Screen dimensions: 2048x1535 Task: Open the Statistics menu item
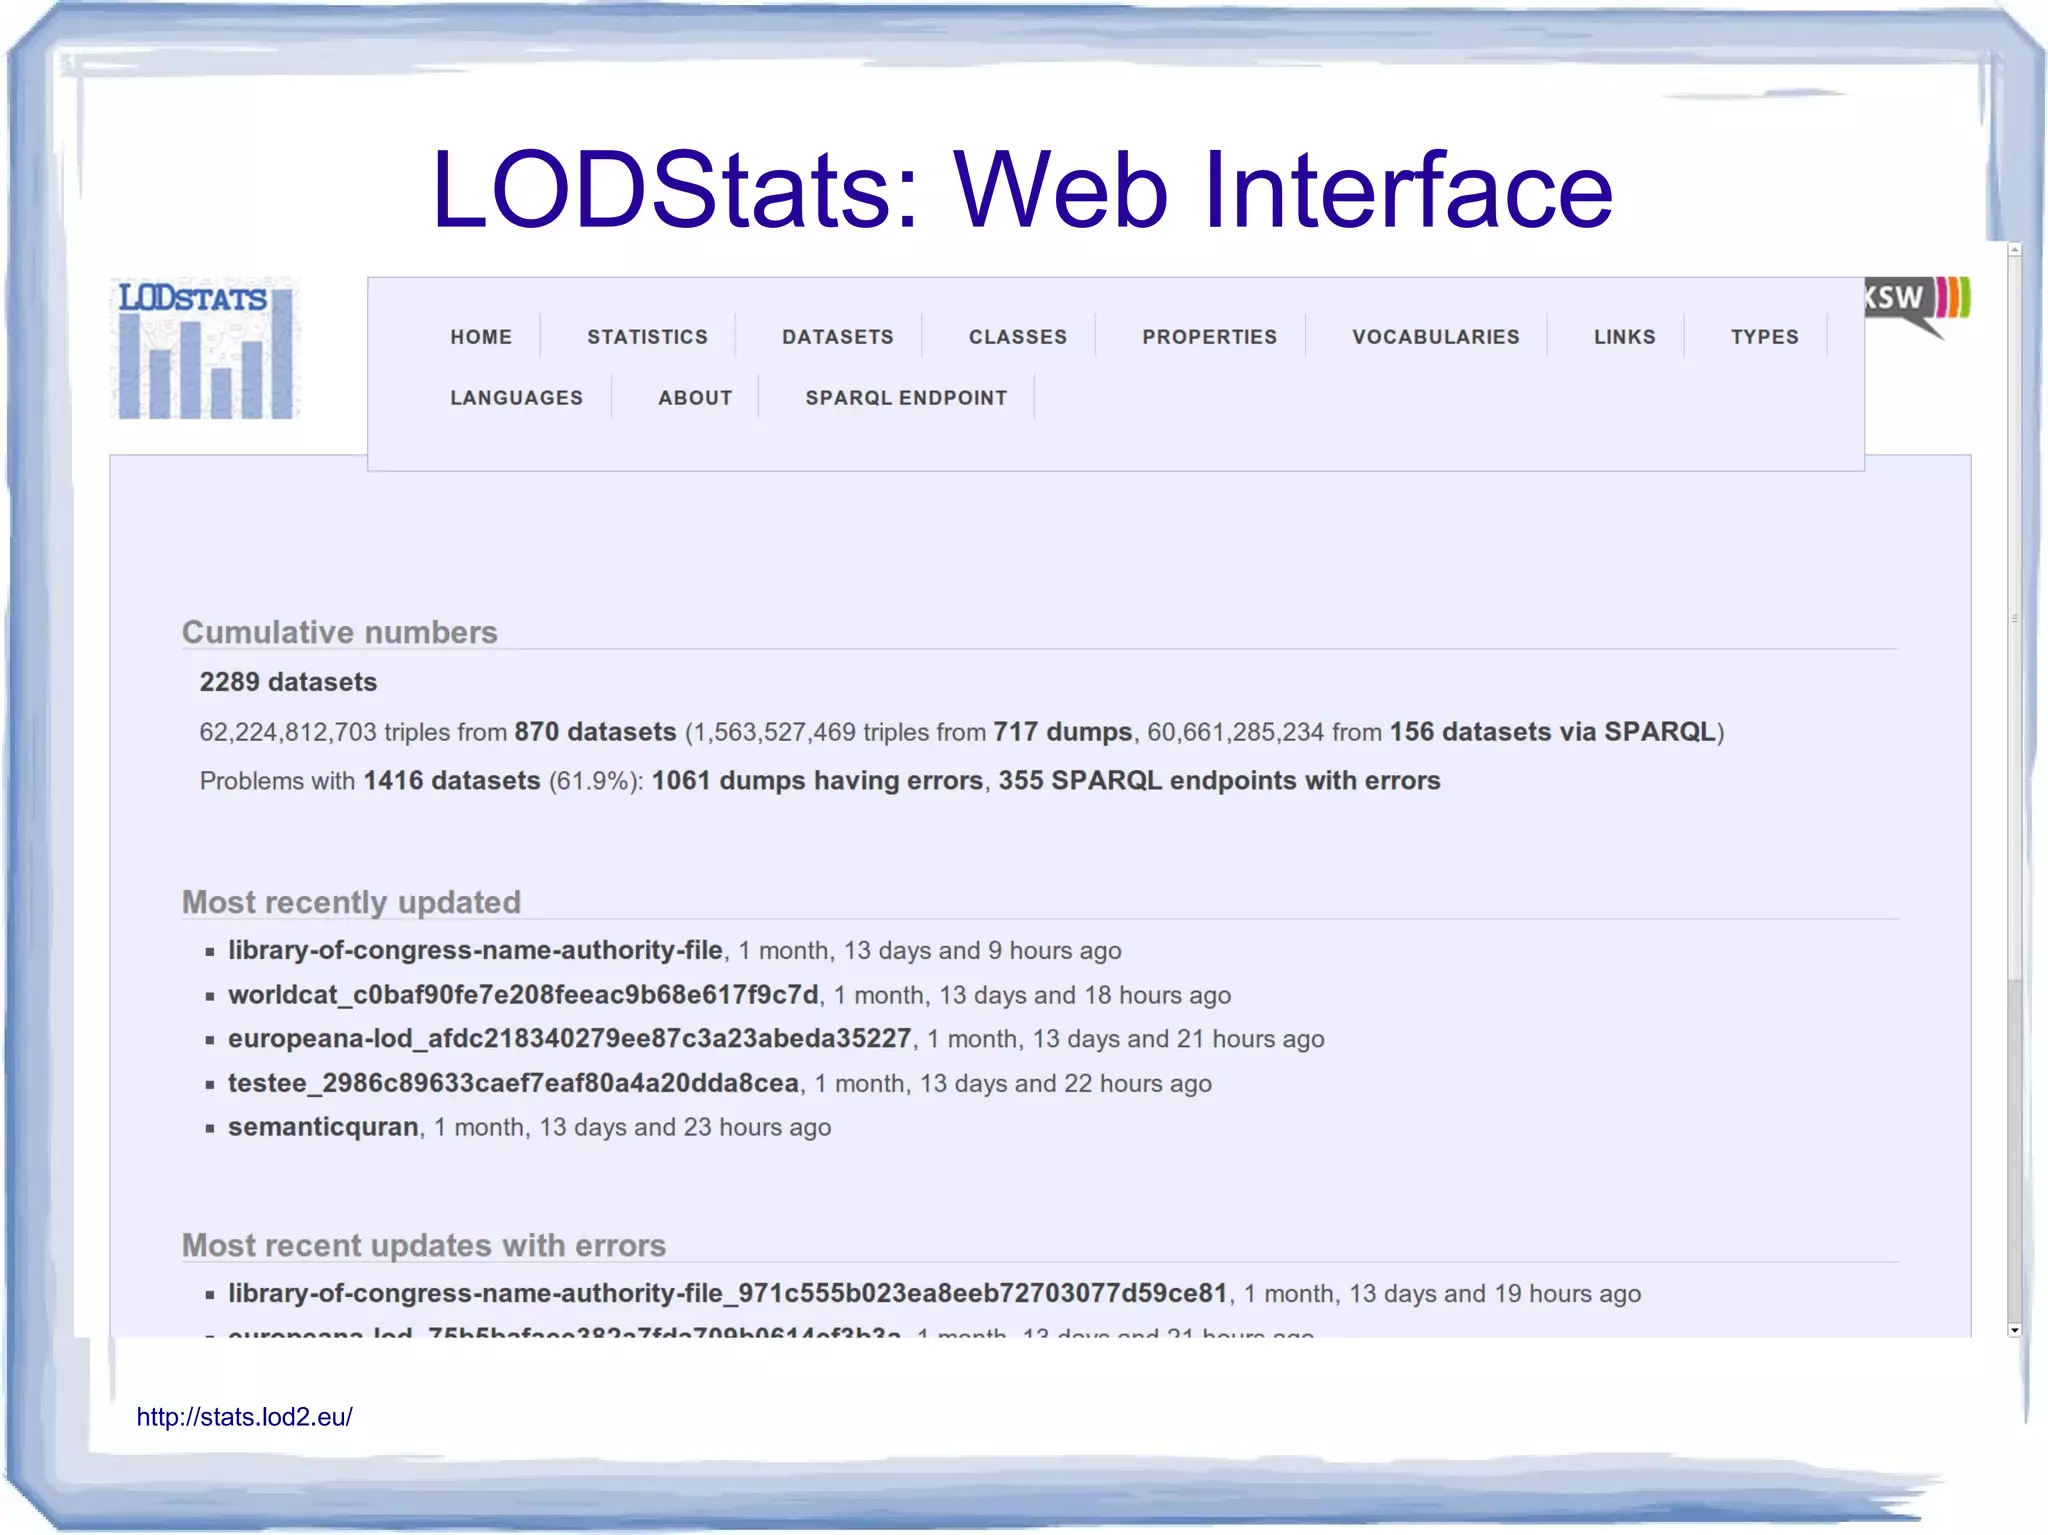click(x=647, y=337)
